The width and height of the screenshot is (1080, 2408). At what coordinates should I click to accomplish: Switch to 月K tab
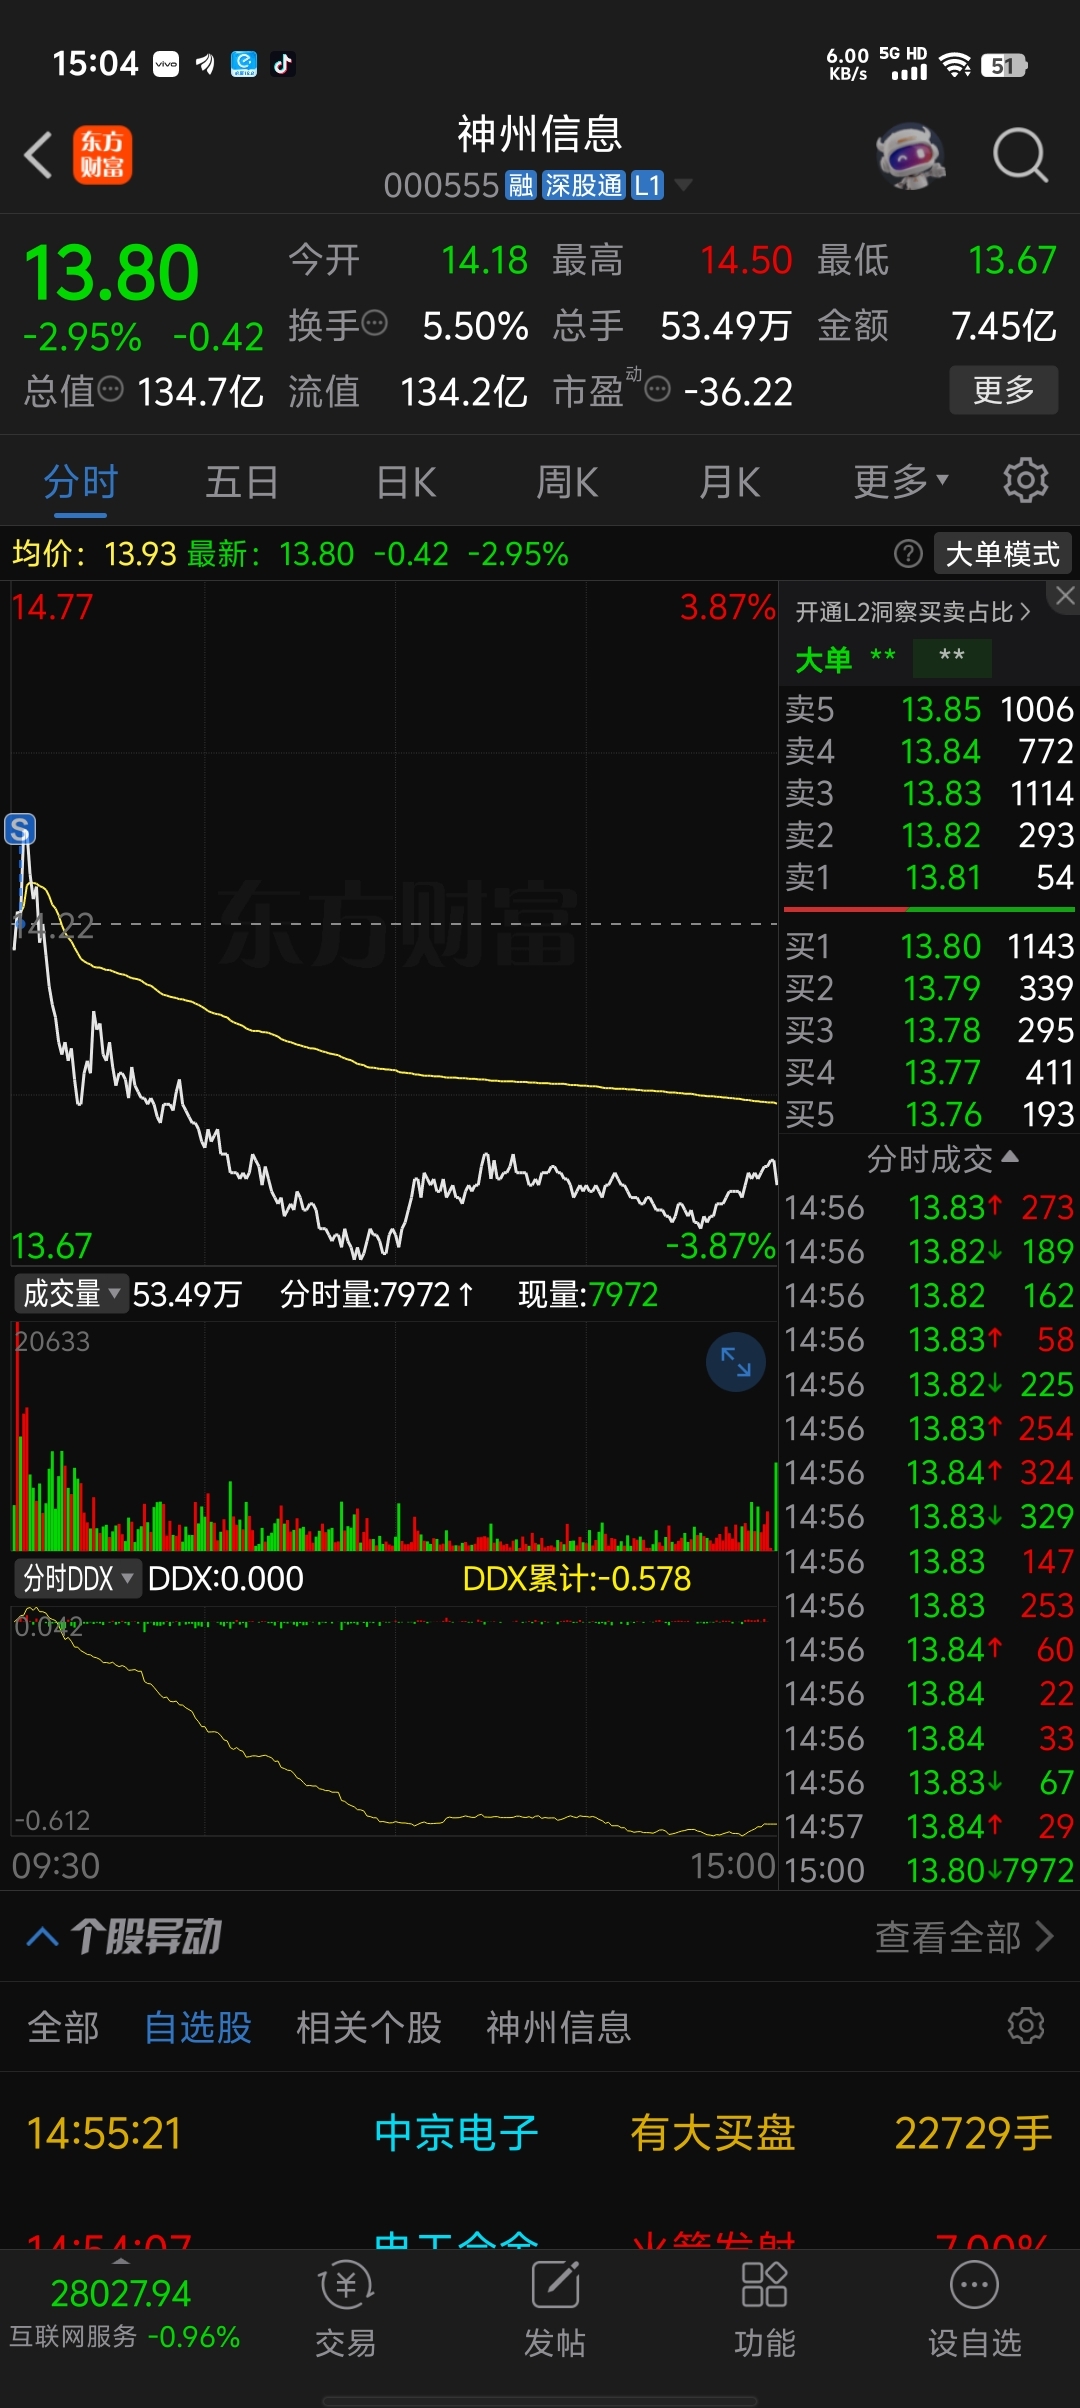[730, 482]
